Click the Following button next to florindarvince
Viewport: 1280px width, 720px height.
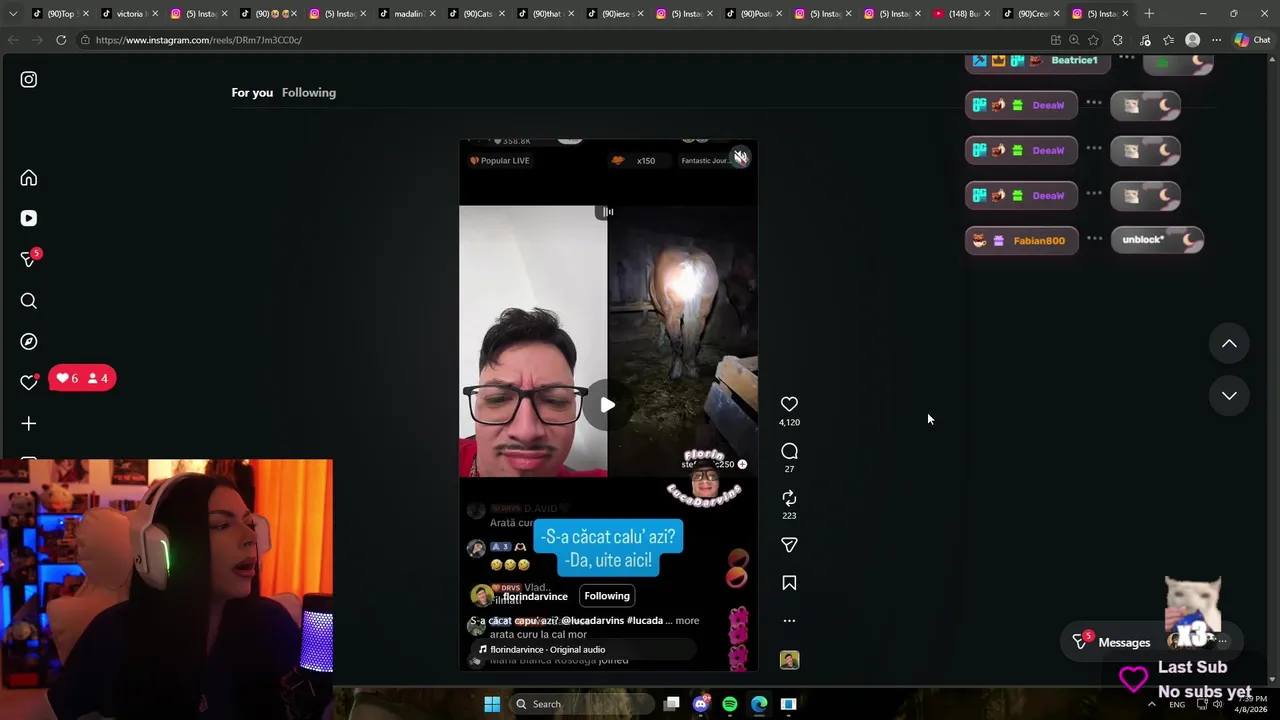coord(607,596)
